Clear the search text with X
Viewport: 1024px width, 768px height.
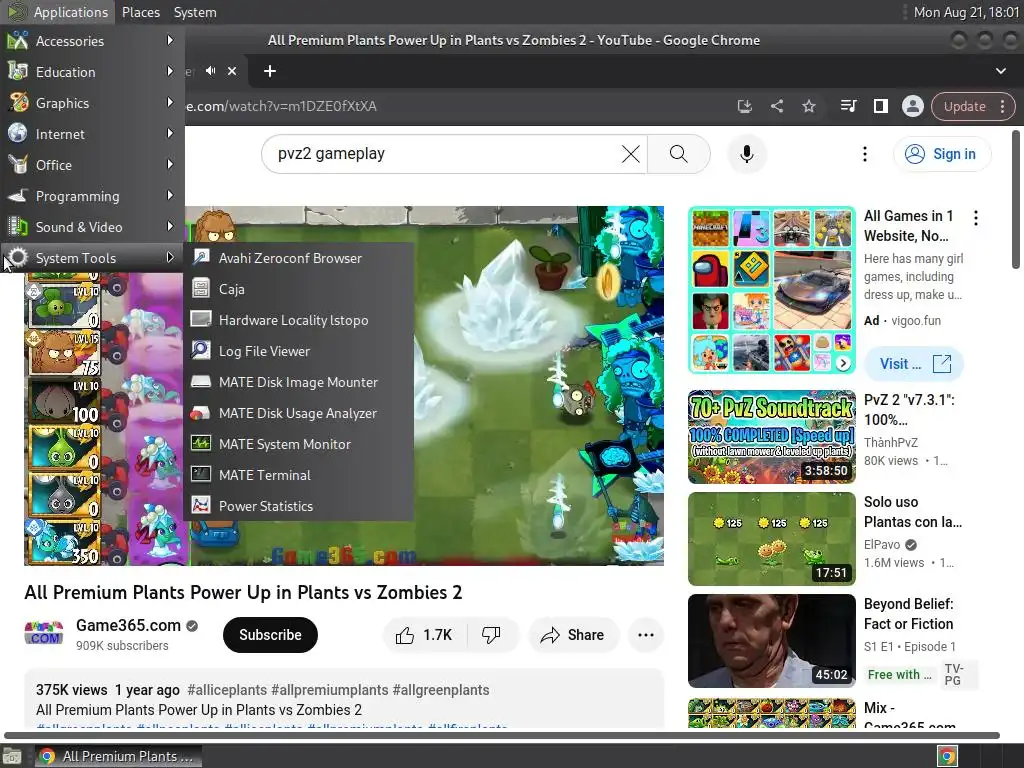coord(630,154)
